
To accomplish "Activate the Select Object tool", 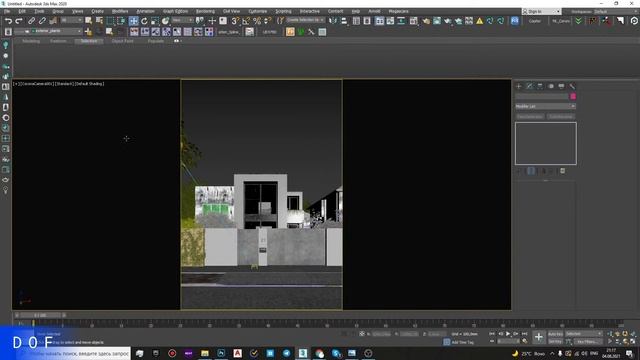I will pos(89,21).
